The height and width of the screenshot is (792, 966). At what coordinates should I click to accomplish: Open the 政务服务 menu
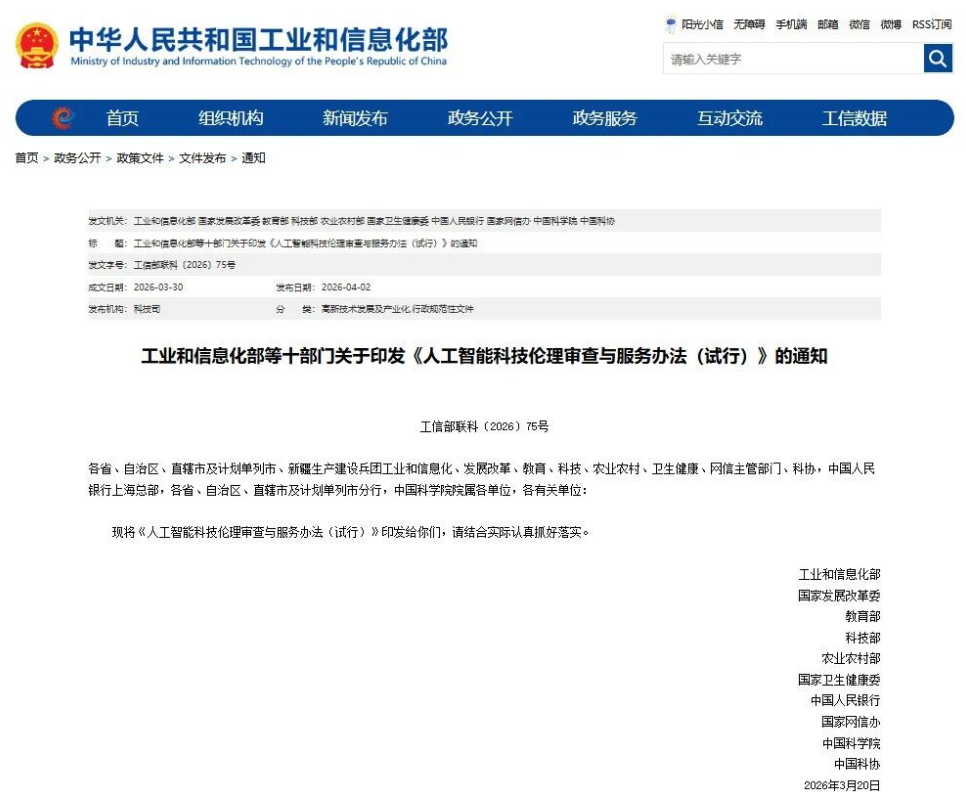[605, 117]
